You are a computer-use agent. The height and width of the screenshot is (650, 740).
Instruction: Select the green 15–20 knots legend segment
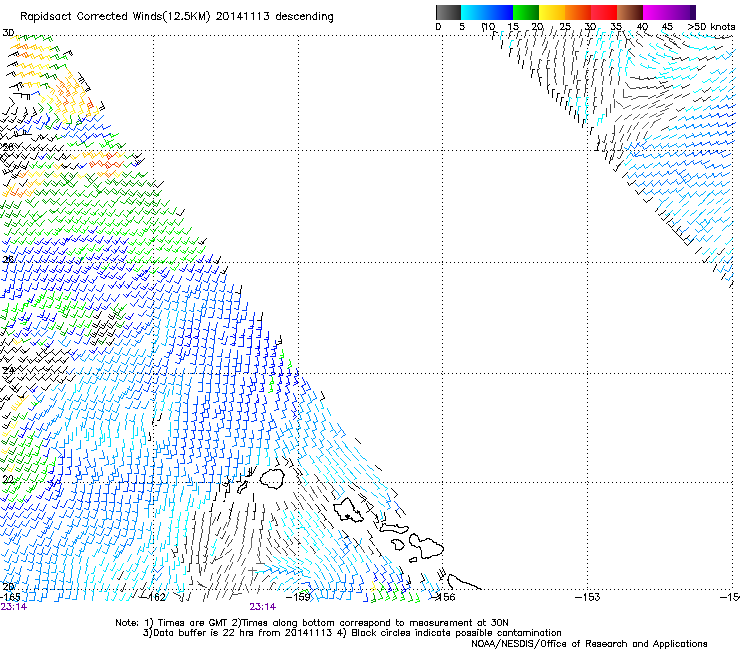click(526, 12)
